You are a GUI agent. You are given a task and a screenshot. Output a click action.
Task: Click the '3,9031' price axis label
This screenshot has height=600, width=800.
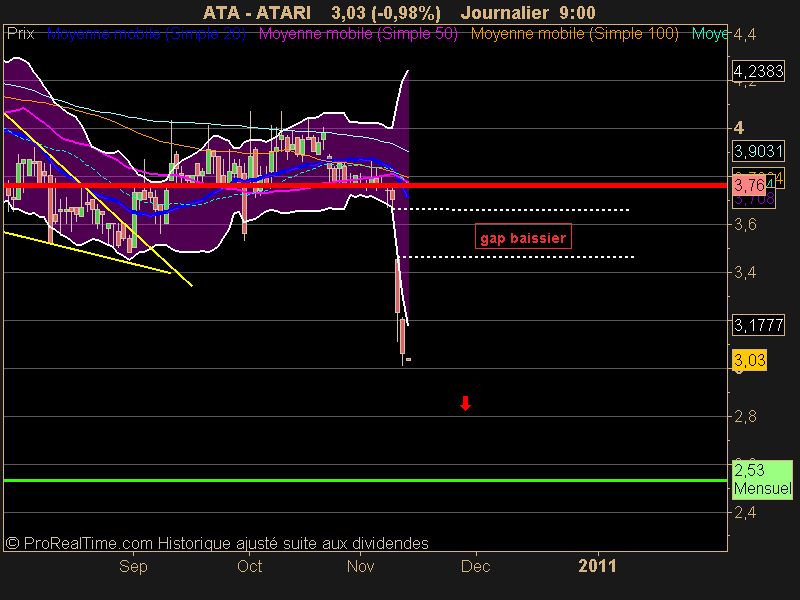click(758, 151)
